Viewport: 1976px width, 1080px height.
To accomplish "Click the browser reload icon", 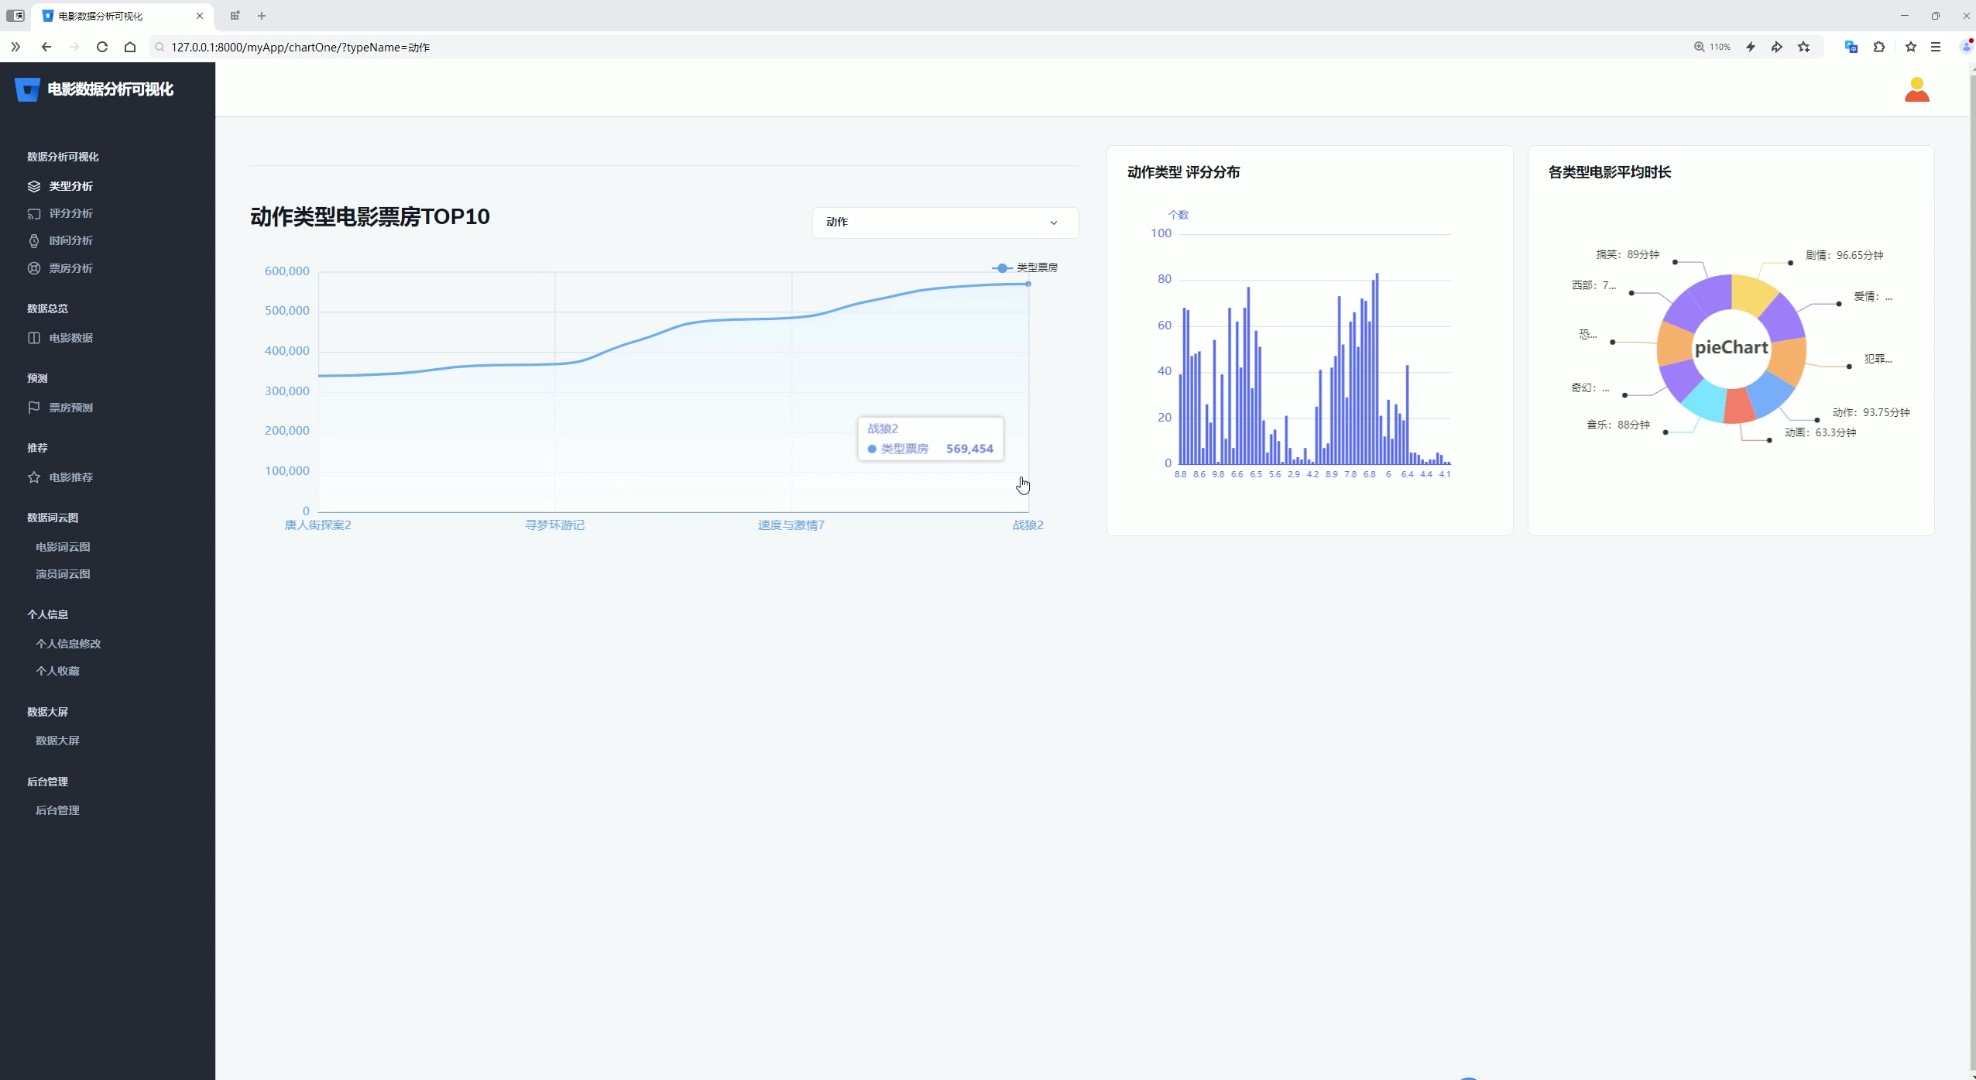I will [x=102, y=47].
